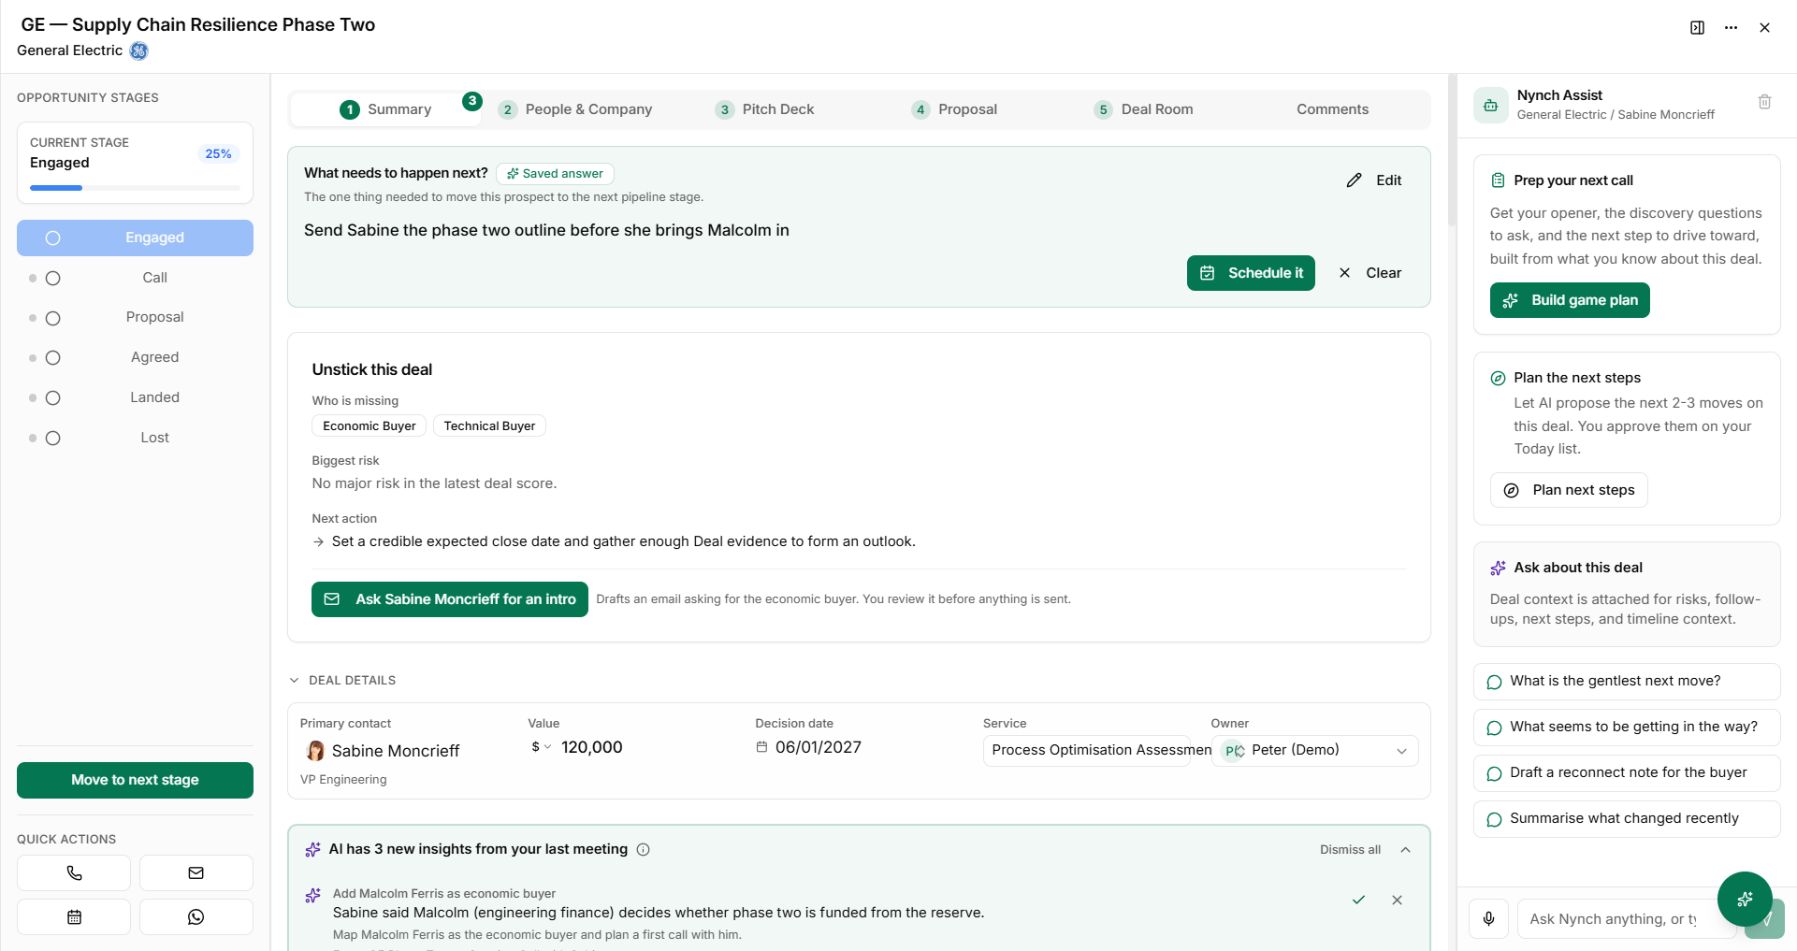Delete the Nynch Assist conversation via trash icon
The width and height of the screenshot is (1797, 951).
point(1765,102)
